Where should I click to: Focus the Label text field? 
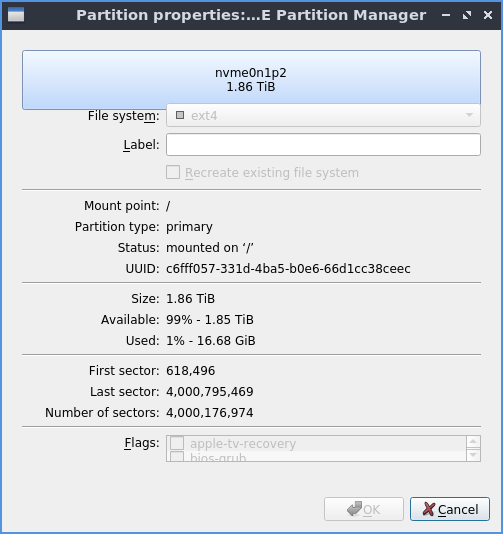click(323, 144)
